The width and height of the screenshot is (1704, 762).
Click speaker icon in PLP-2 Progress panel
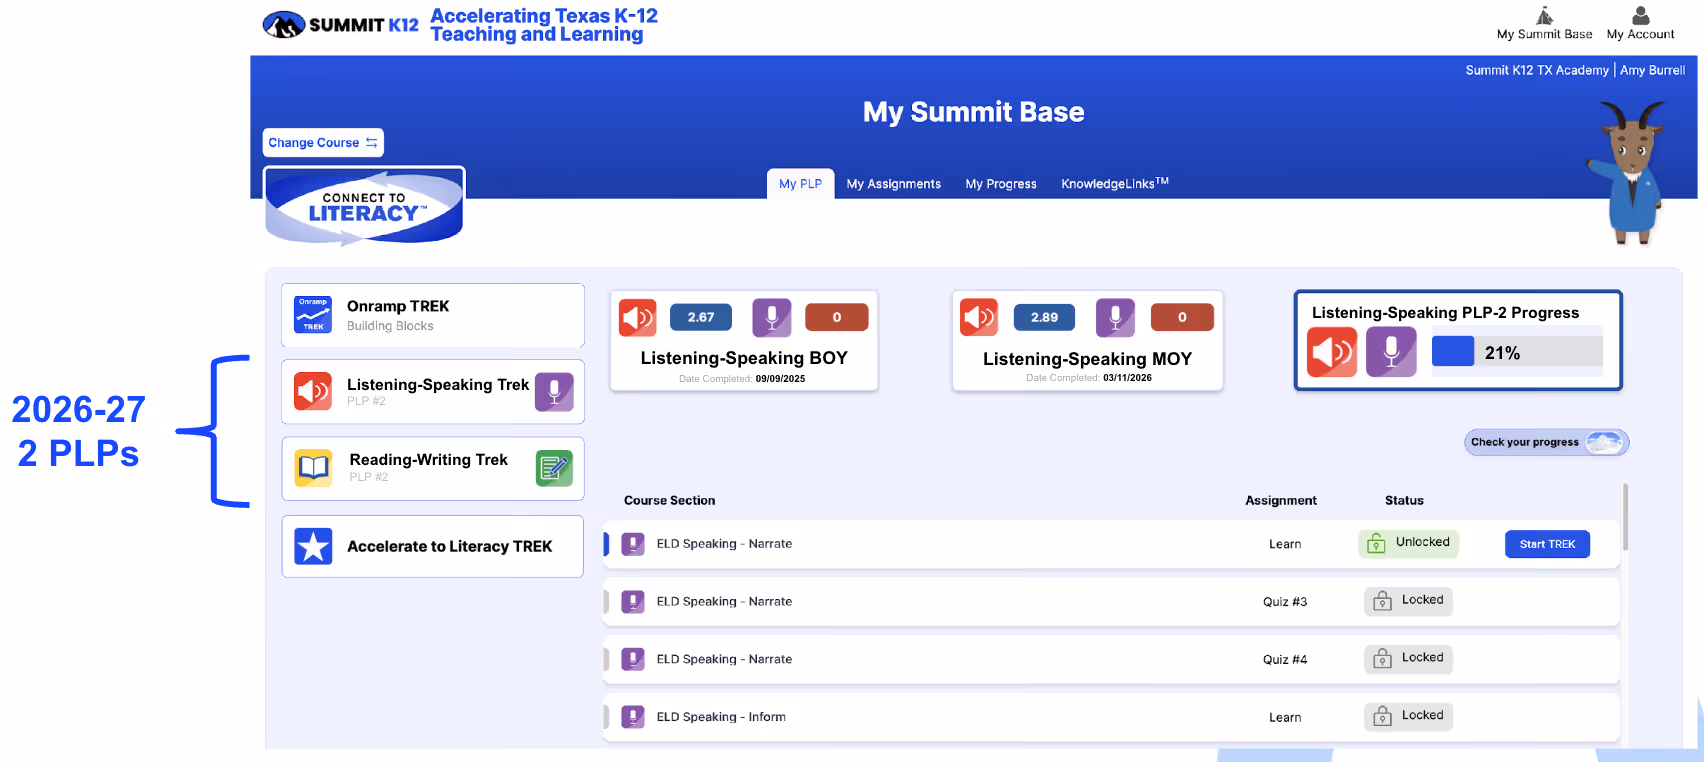(x=1332, y=352)
